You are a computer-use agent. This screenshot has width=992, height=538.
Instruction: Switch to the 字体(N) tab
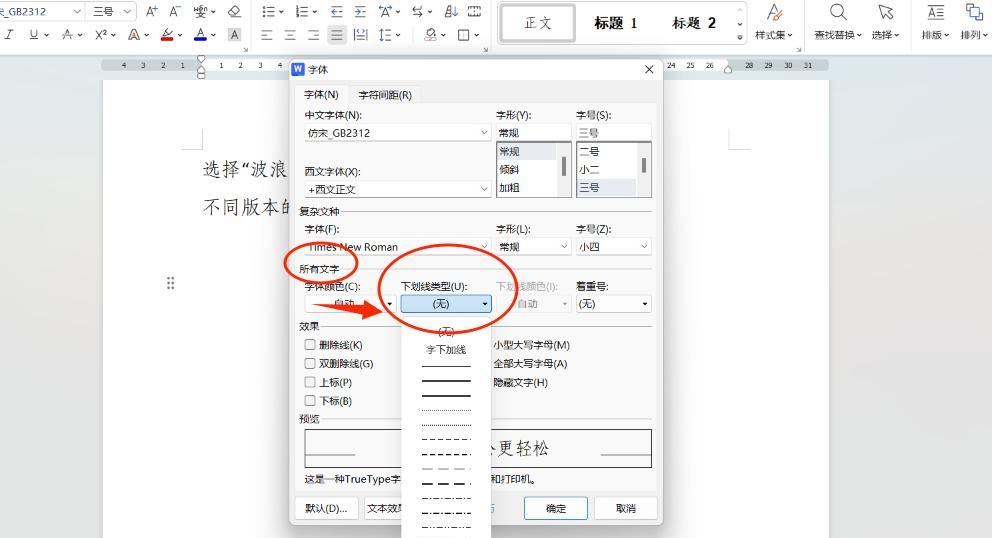tap(321, 95)
